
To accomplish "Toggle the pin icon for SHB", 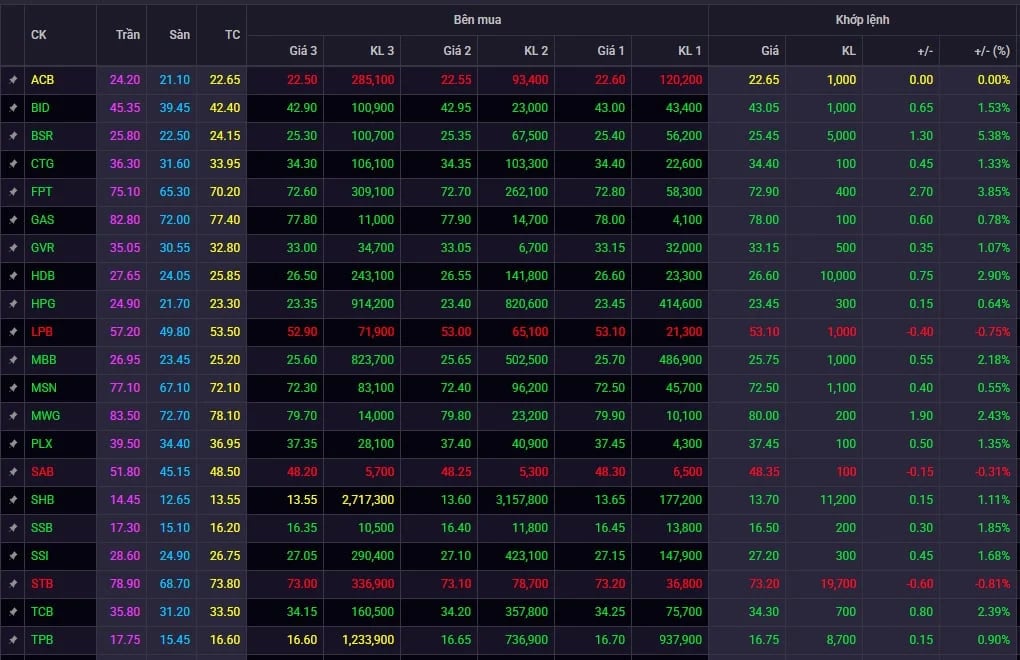I will tap(13, 500).
